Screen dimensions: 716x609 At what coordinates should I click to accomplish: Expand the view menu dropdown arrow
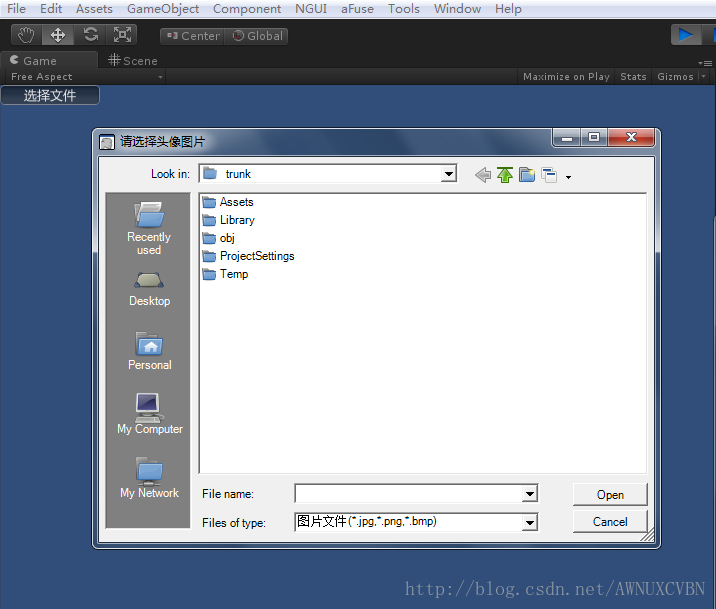(569, 177)
